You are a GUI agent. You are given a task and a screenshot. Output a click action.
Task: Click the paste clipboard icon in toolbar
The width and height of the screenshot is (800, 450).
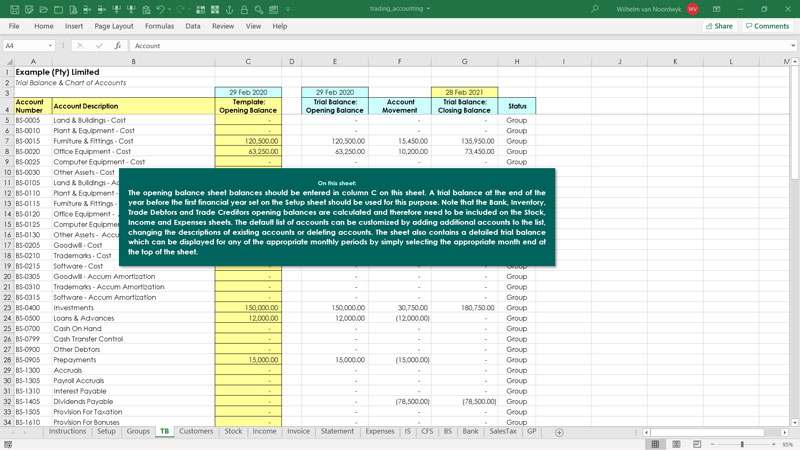146,9
